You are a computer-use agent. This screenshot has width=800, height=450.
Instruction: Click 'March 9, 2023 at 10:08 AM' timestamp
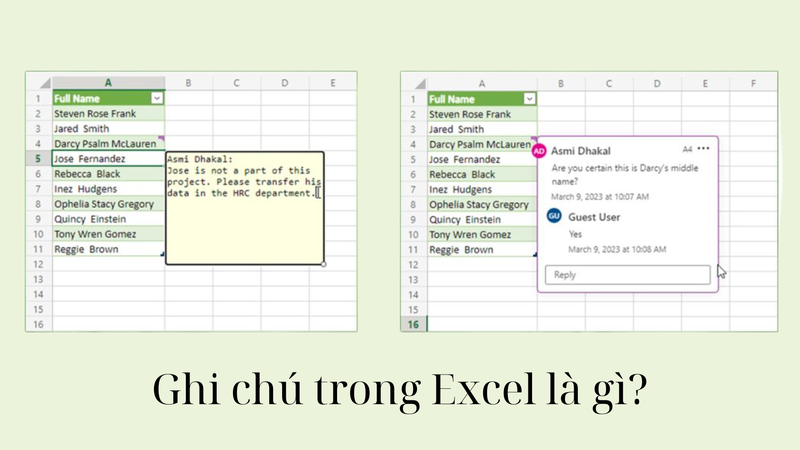617,249
